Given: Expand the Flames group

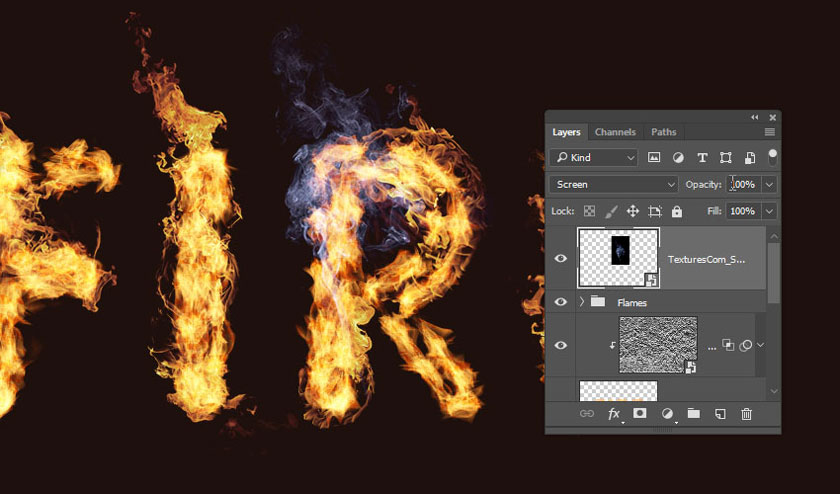Looking at the screenshot, I should [x=582, y=302].
